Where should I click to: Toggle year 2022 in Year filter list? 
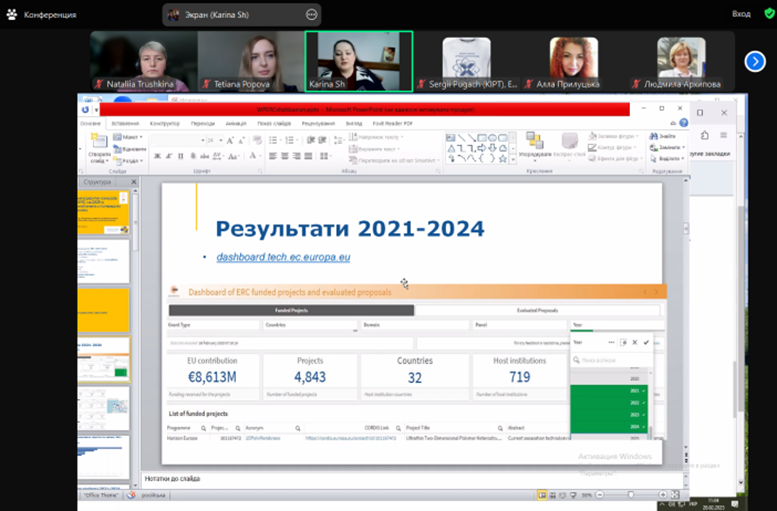[x=610, y=402]
